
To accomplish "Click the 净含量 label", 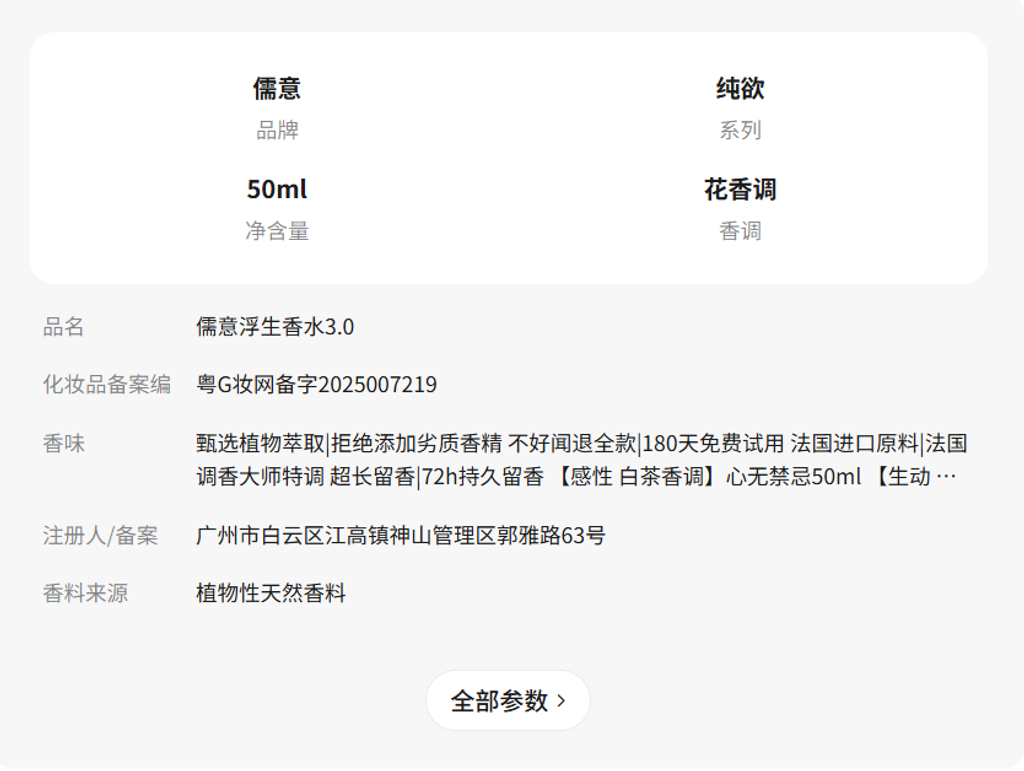I will 277,231.
